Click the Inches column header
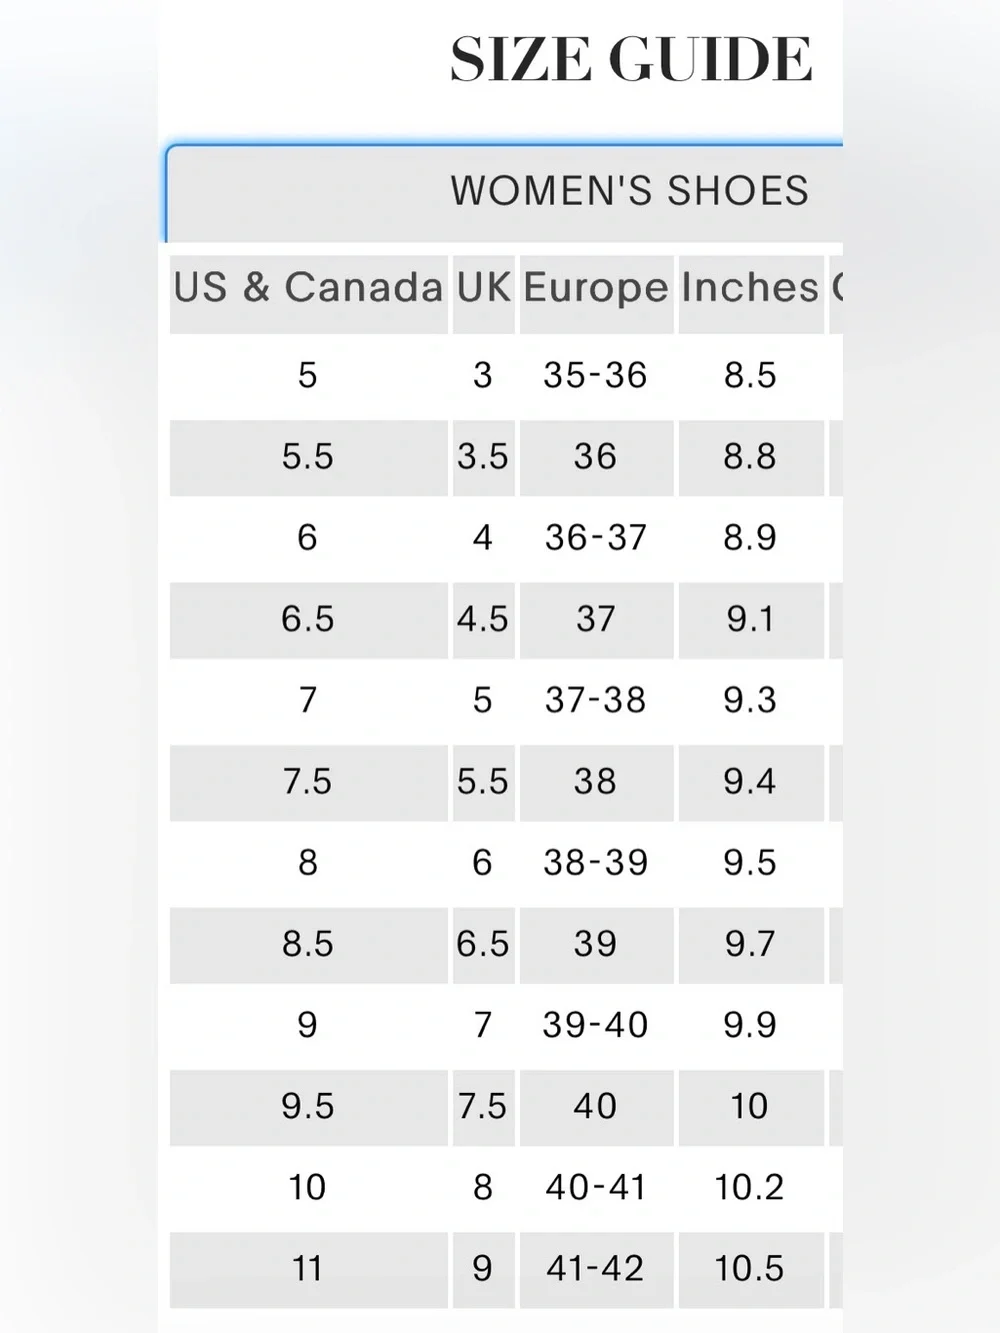The image size is (1000, 1333). pos(751,288)
